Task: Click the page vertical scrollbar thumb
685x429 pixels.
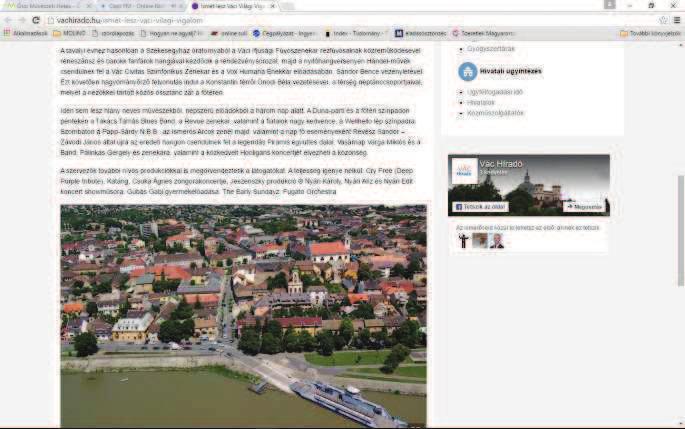Action: (680, 230)
